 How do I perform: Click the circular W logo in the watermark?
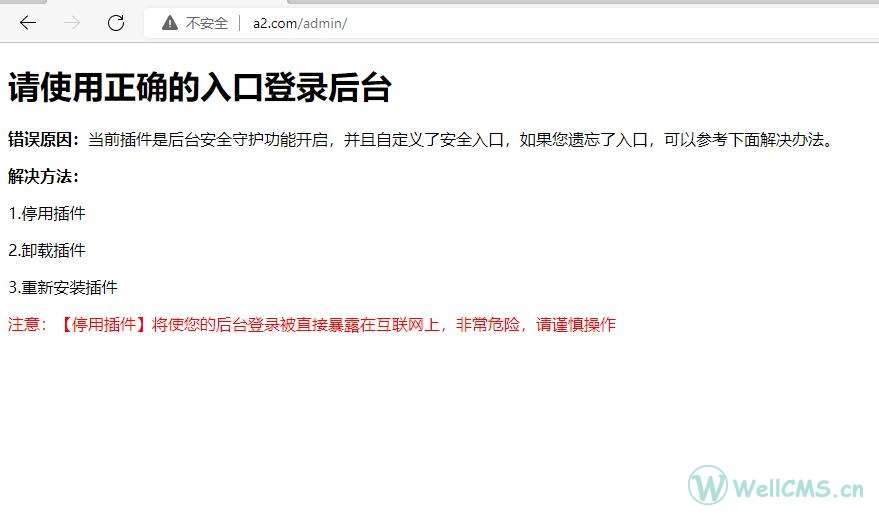708,485
